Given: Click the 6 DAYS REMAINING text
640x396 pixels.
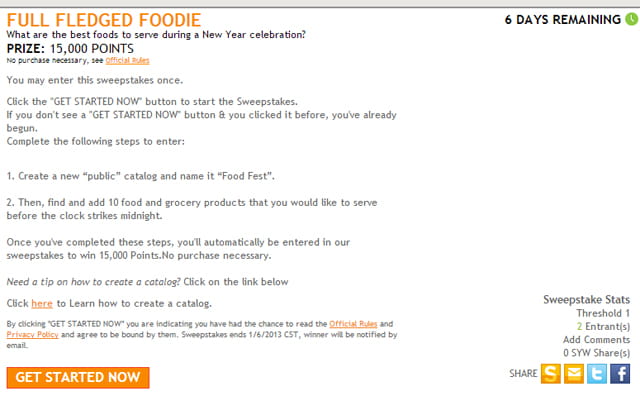Looking at the screenshot, I should click(563, 20).
